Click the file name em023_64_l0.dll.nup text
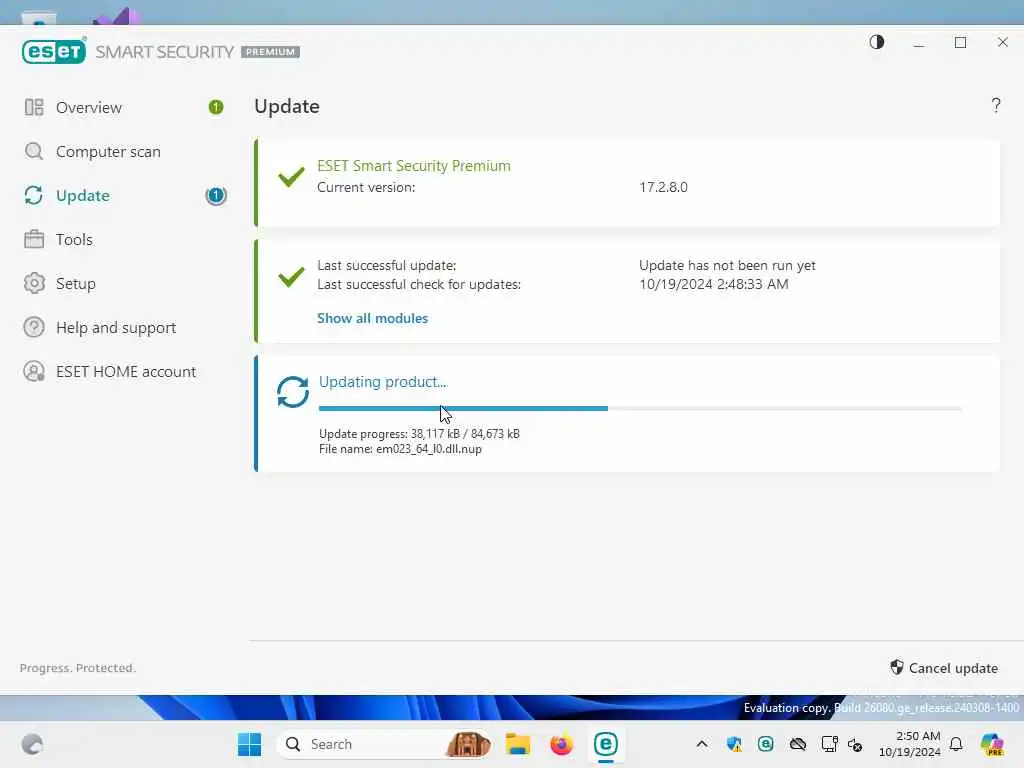1024x768 pixels. (x=429, y=449)
